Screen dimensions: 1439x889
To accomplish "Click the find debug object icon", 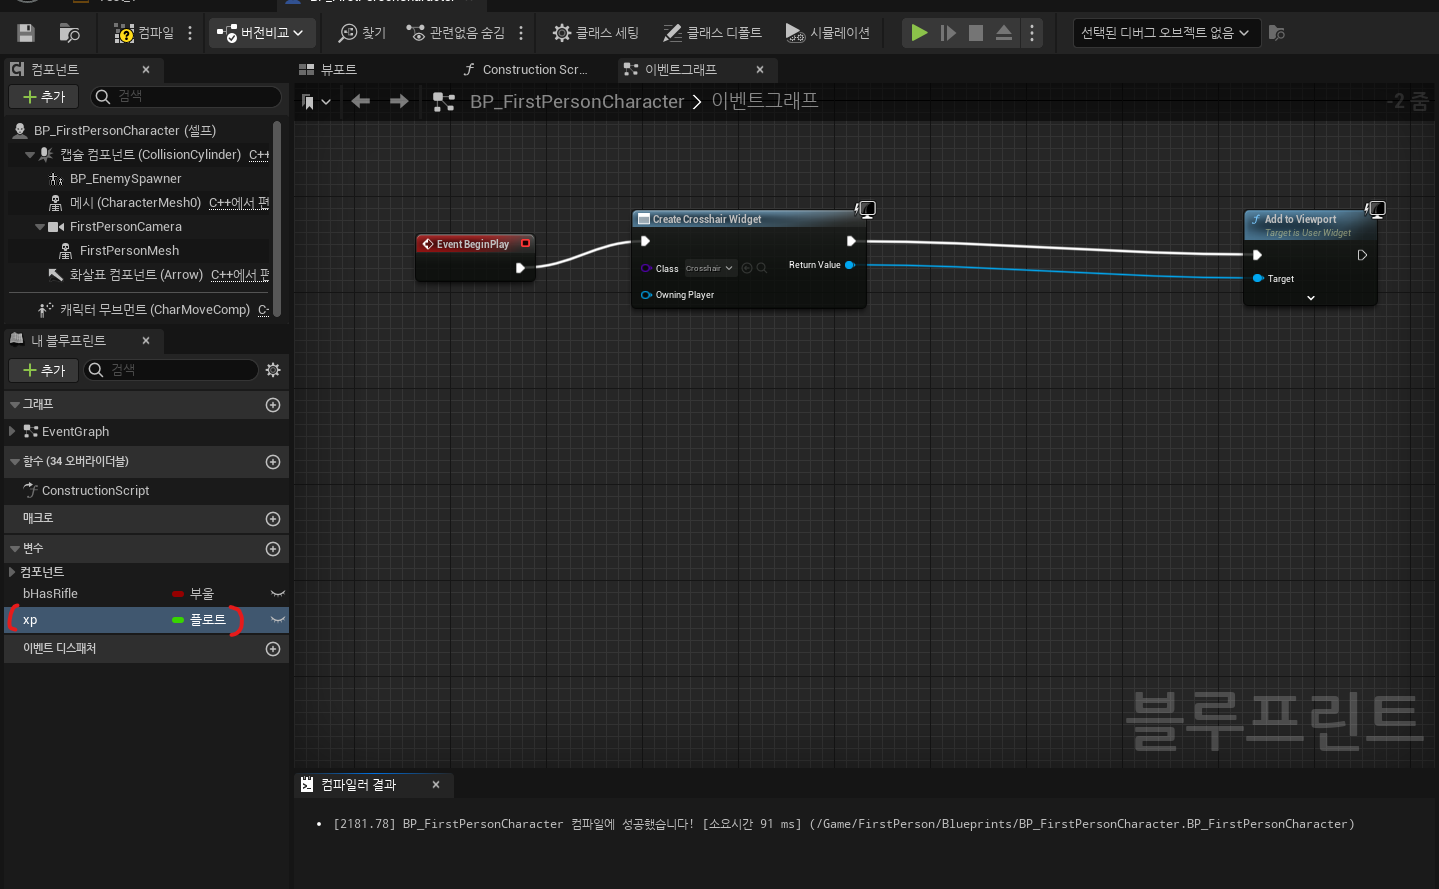I will pos(1277,33).
